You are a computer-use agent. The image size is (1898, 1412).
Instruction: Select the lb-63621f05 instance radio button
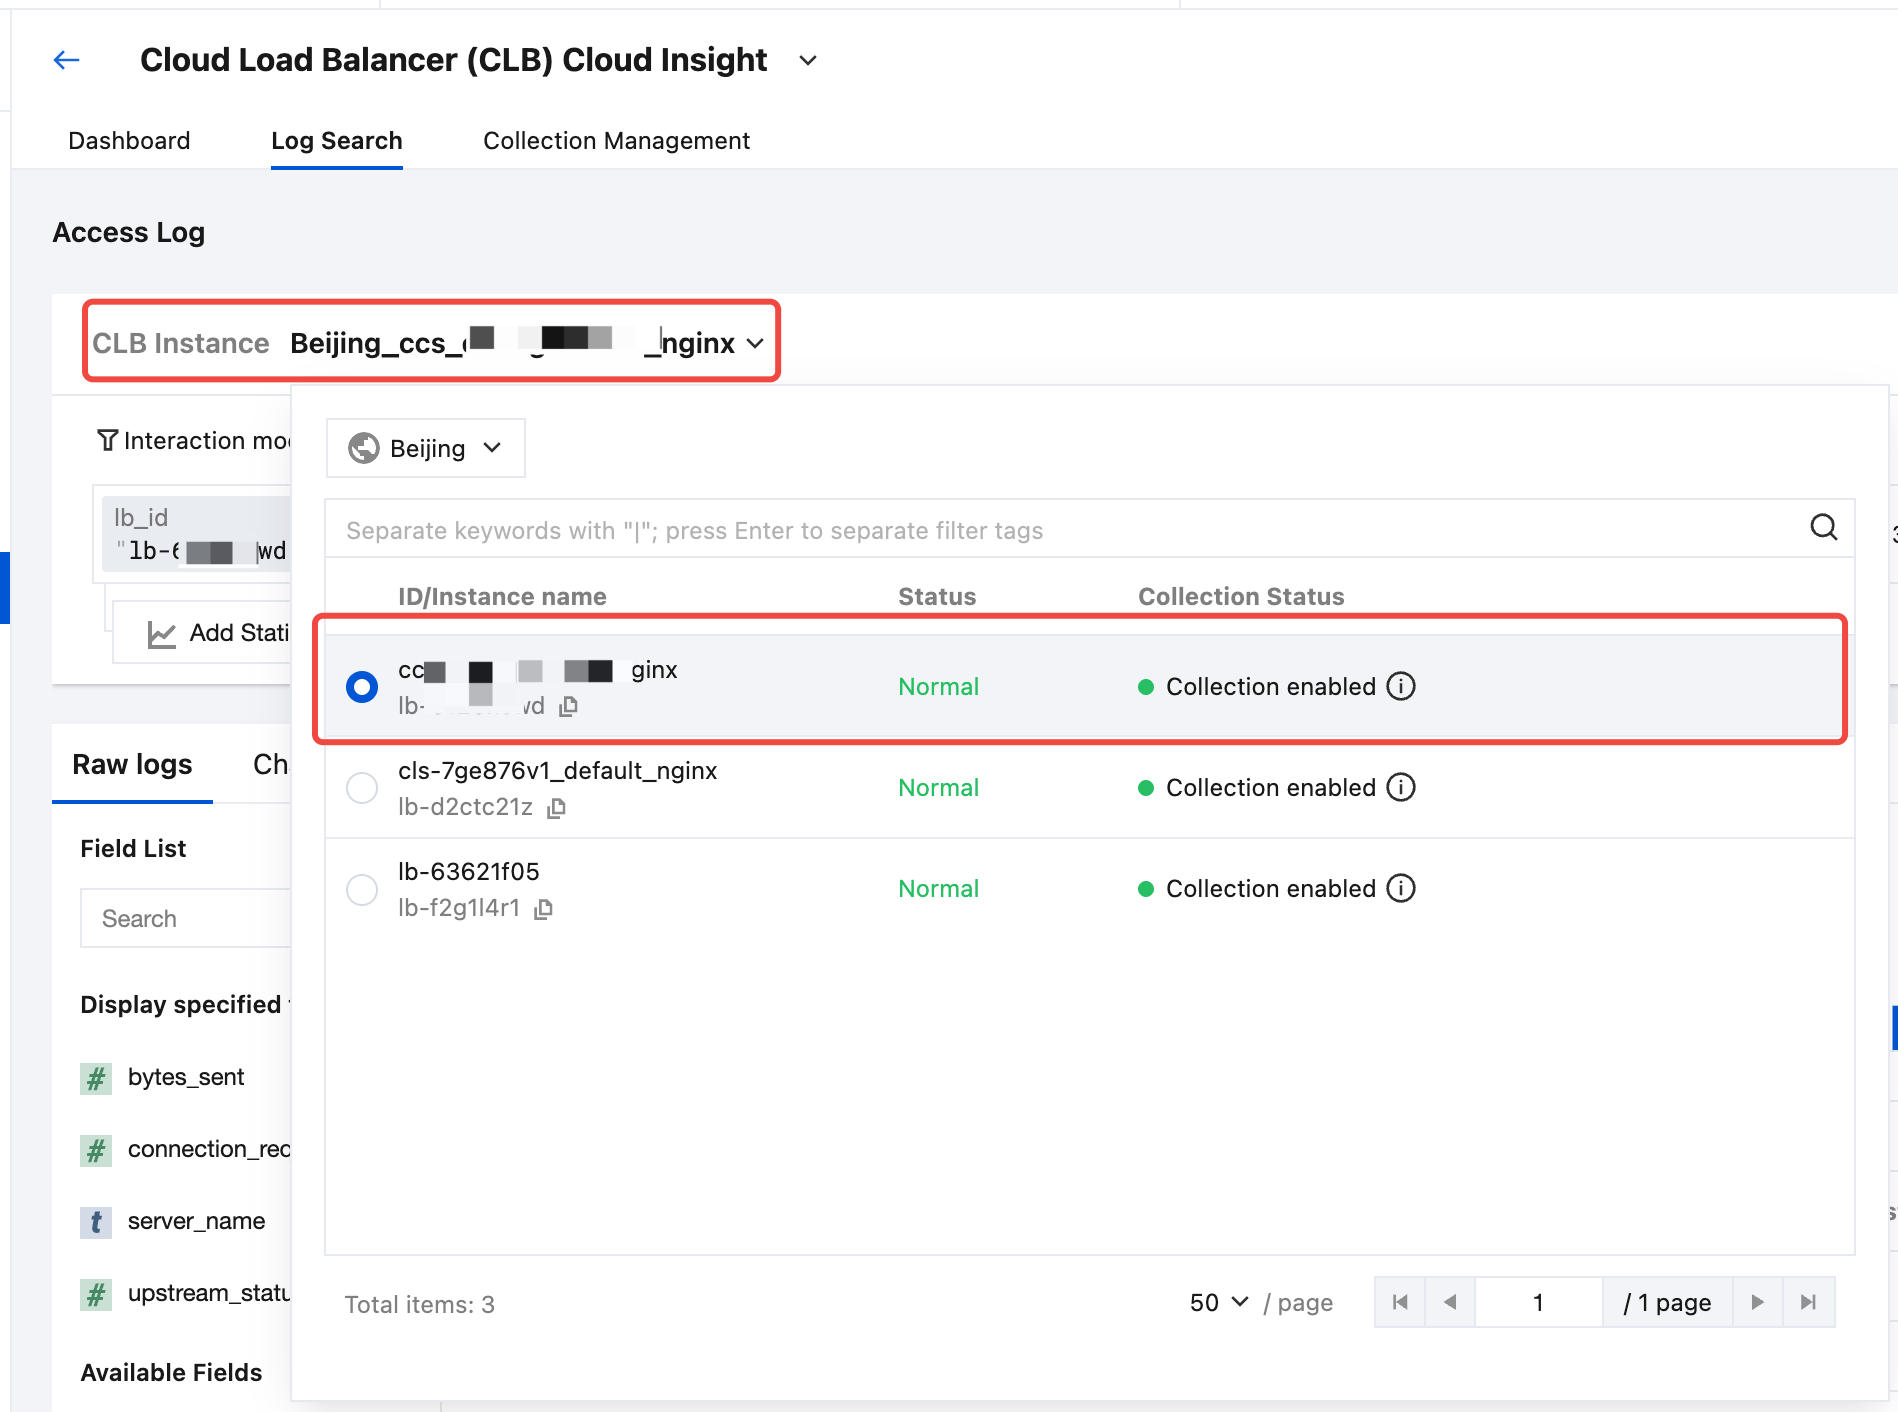[x=362, y=889]
